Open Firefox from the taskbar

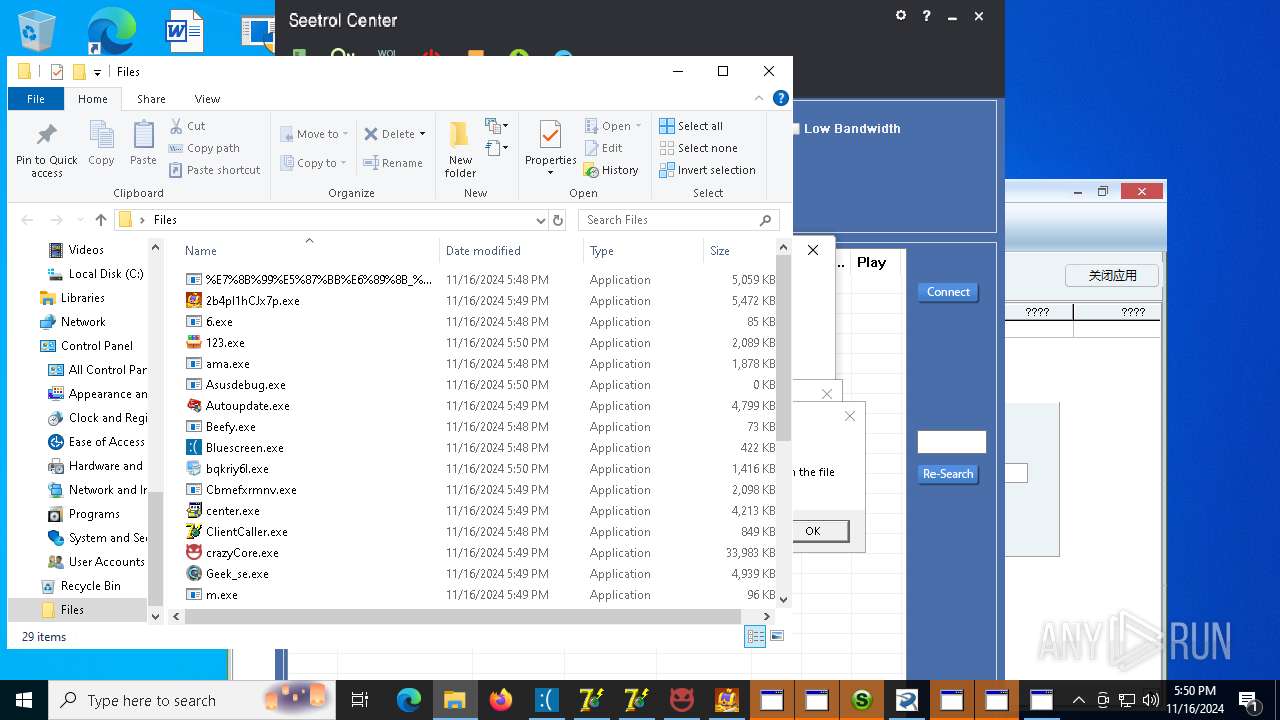501,700
